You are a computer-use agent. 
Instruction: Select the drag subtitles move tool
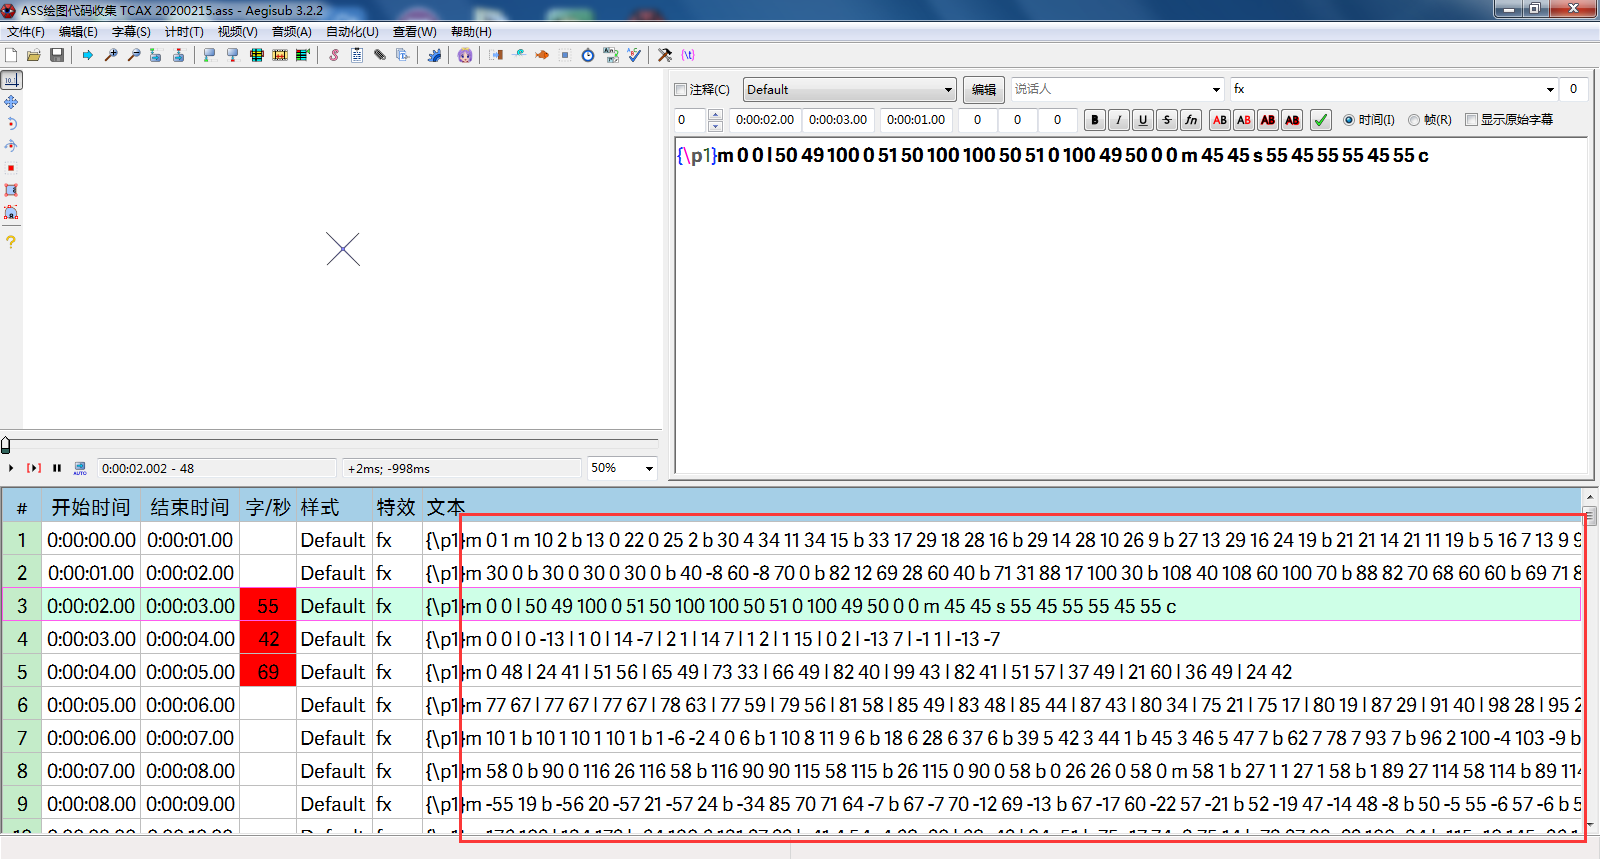pyautogui.click(x=11, y=102)
